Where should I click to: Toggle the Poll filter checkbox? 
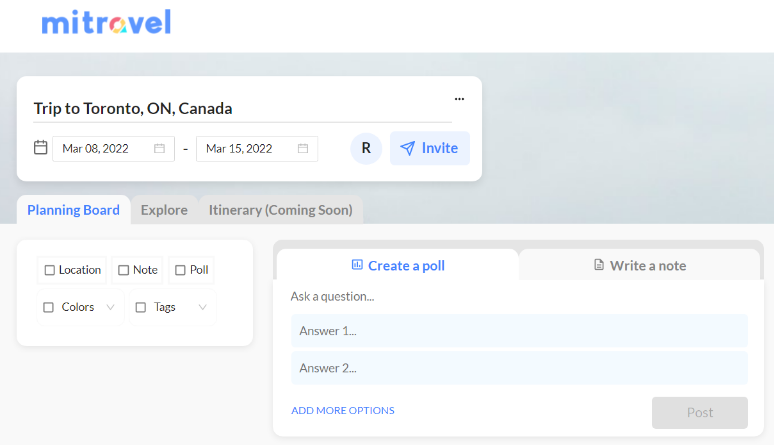pyautogui.click(x=180, y=270)
